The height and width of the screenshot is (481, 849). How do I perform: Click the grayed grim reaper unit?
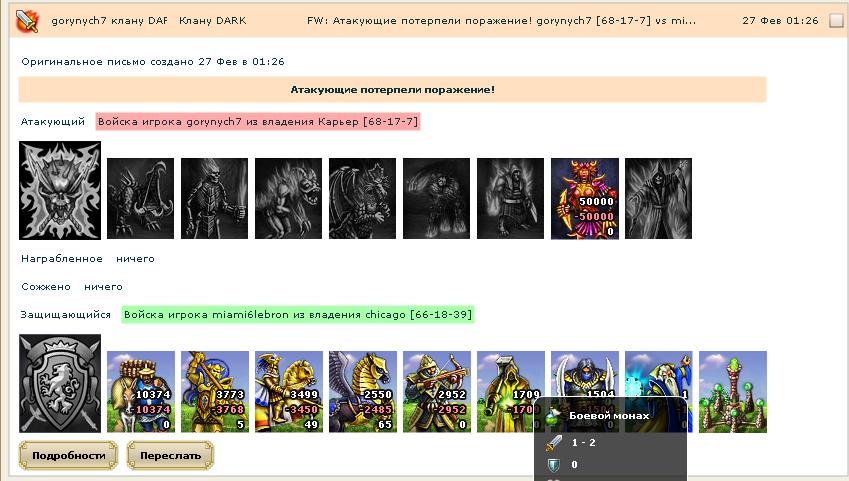pyautogui.click(x=658, y=198)
